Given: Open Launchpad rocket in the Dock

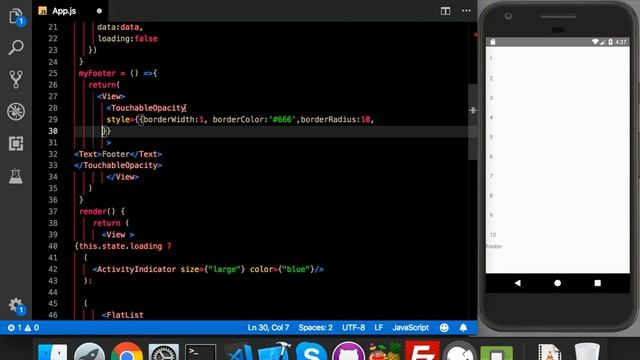Looking at the screenshot, I should tap(89, 352).
